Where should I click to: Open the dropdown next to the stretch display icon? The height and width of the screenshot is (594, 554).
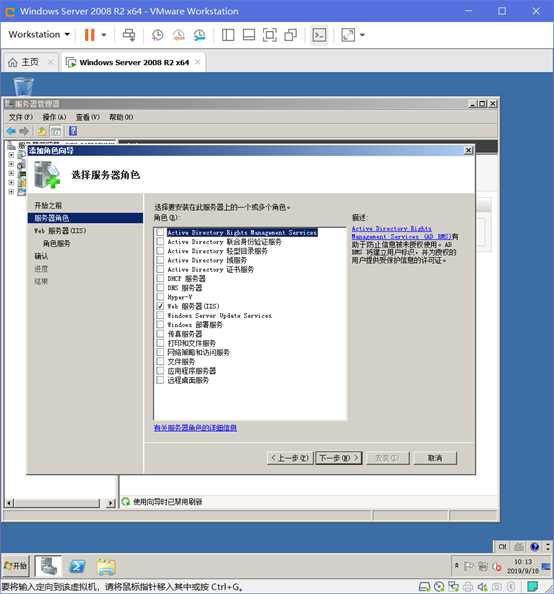362,35
